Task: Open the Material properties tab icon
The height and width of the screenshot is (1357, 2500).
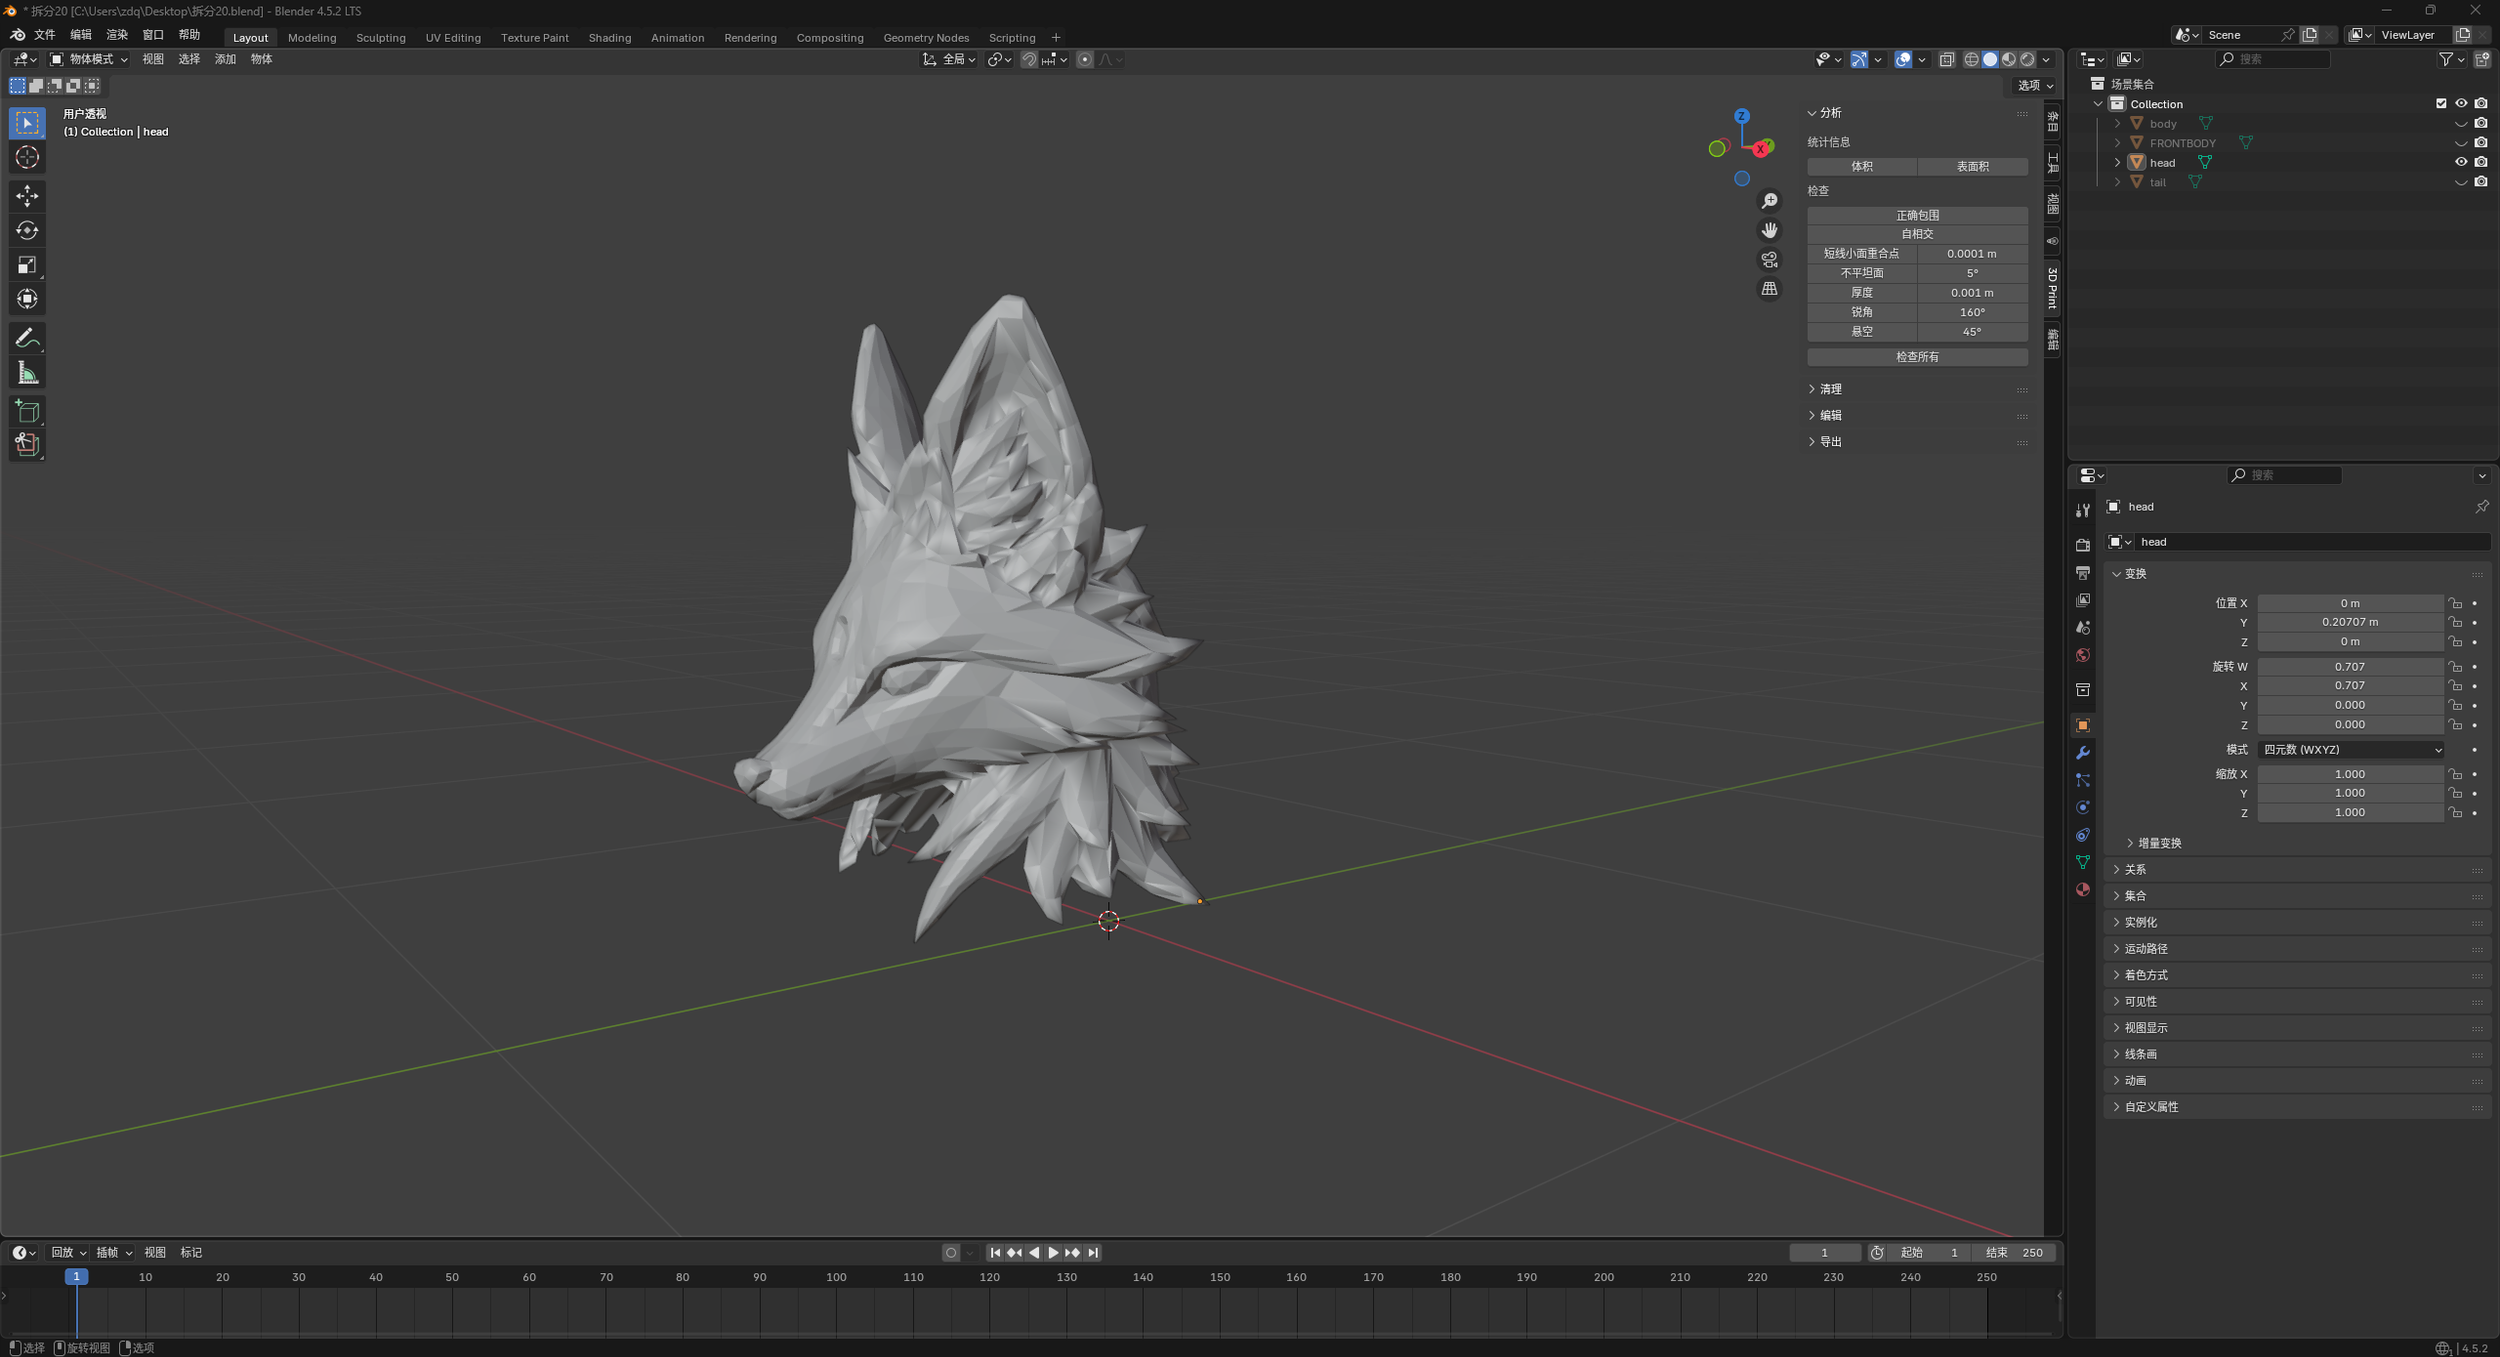Action: (x=2083, y=889)
